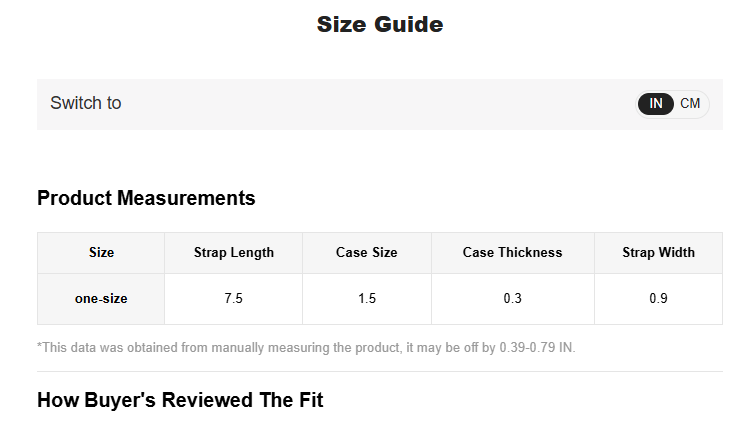Viewport: 749px width, 438px height.
Task: Click the "Switch to" label
Action: click(86, 103)
